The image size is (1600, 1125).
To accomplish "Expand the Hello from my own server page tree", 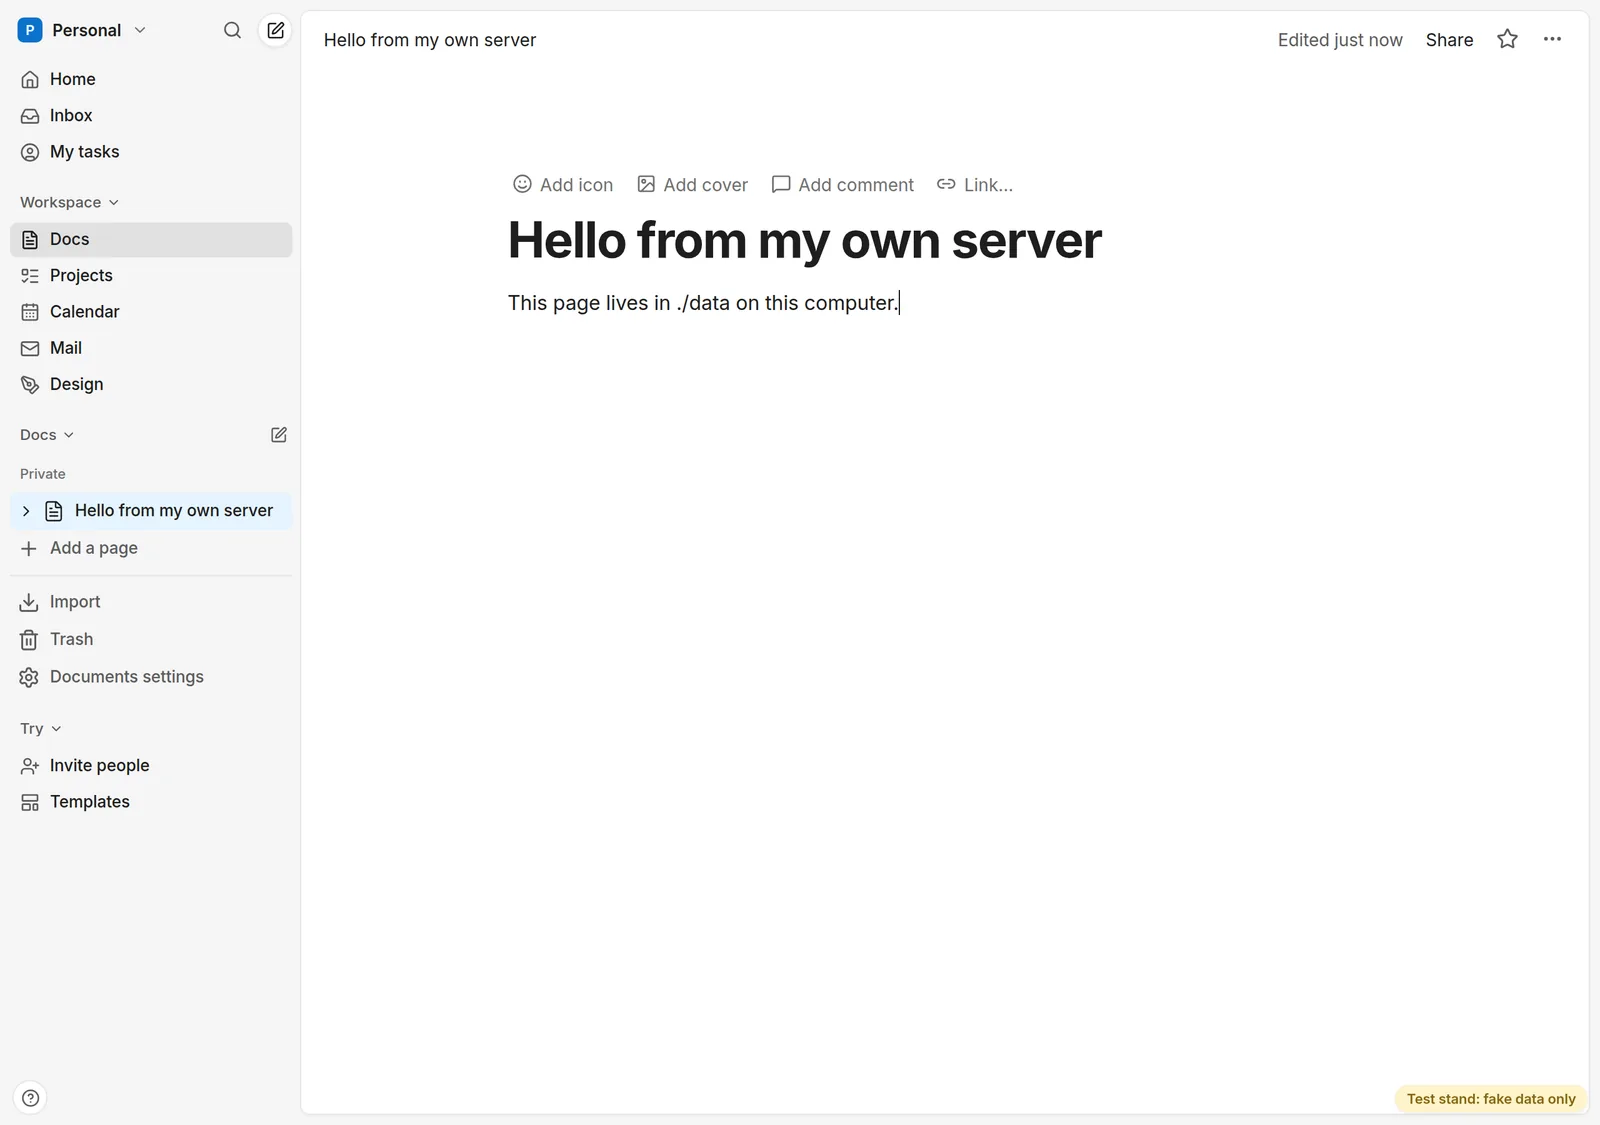I will pos(26,511).
